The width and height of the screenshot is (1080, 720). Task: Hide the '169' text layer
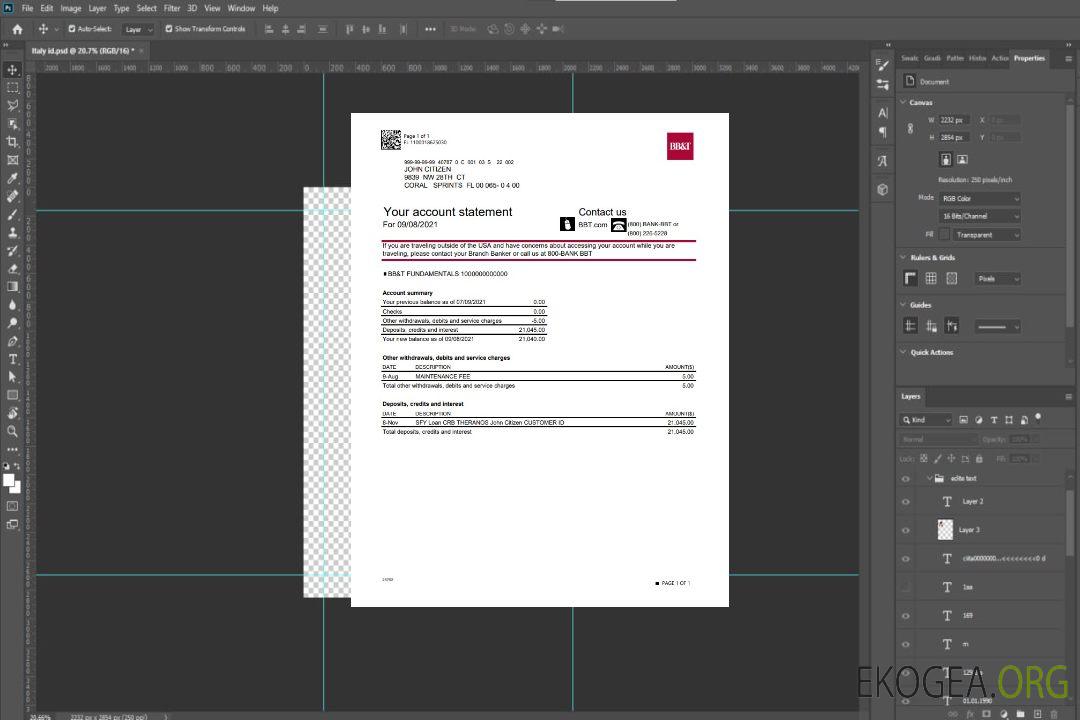(x=906, y=616)
